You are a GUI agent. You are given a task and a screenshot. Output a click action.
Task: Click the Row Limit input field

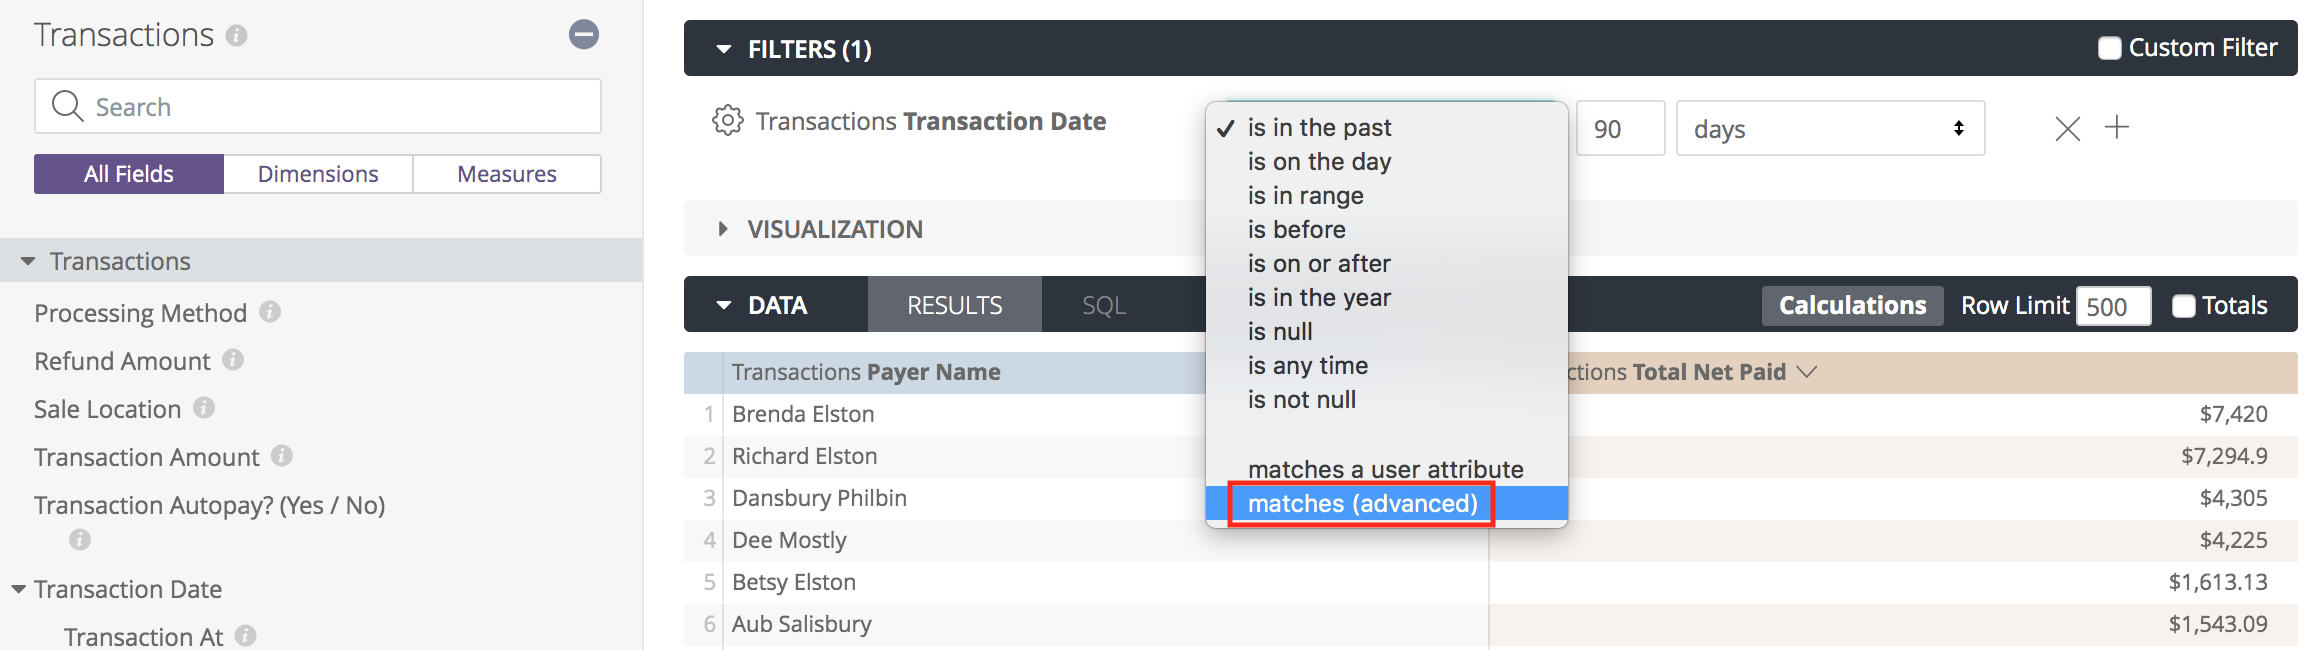click(2112, 306)
